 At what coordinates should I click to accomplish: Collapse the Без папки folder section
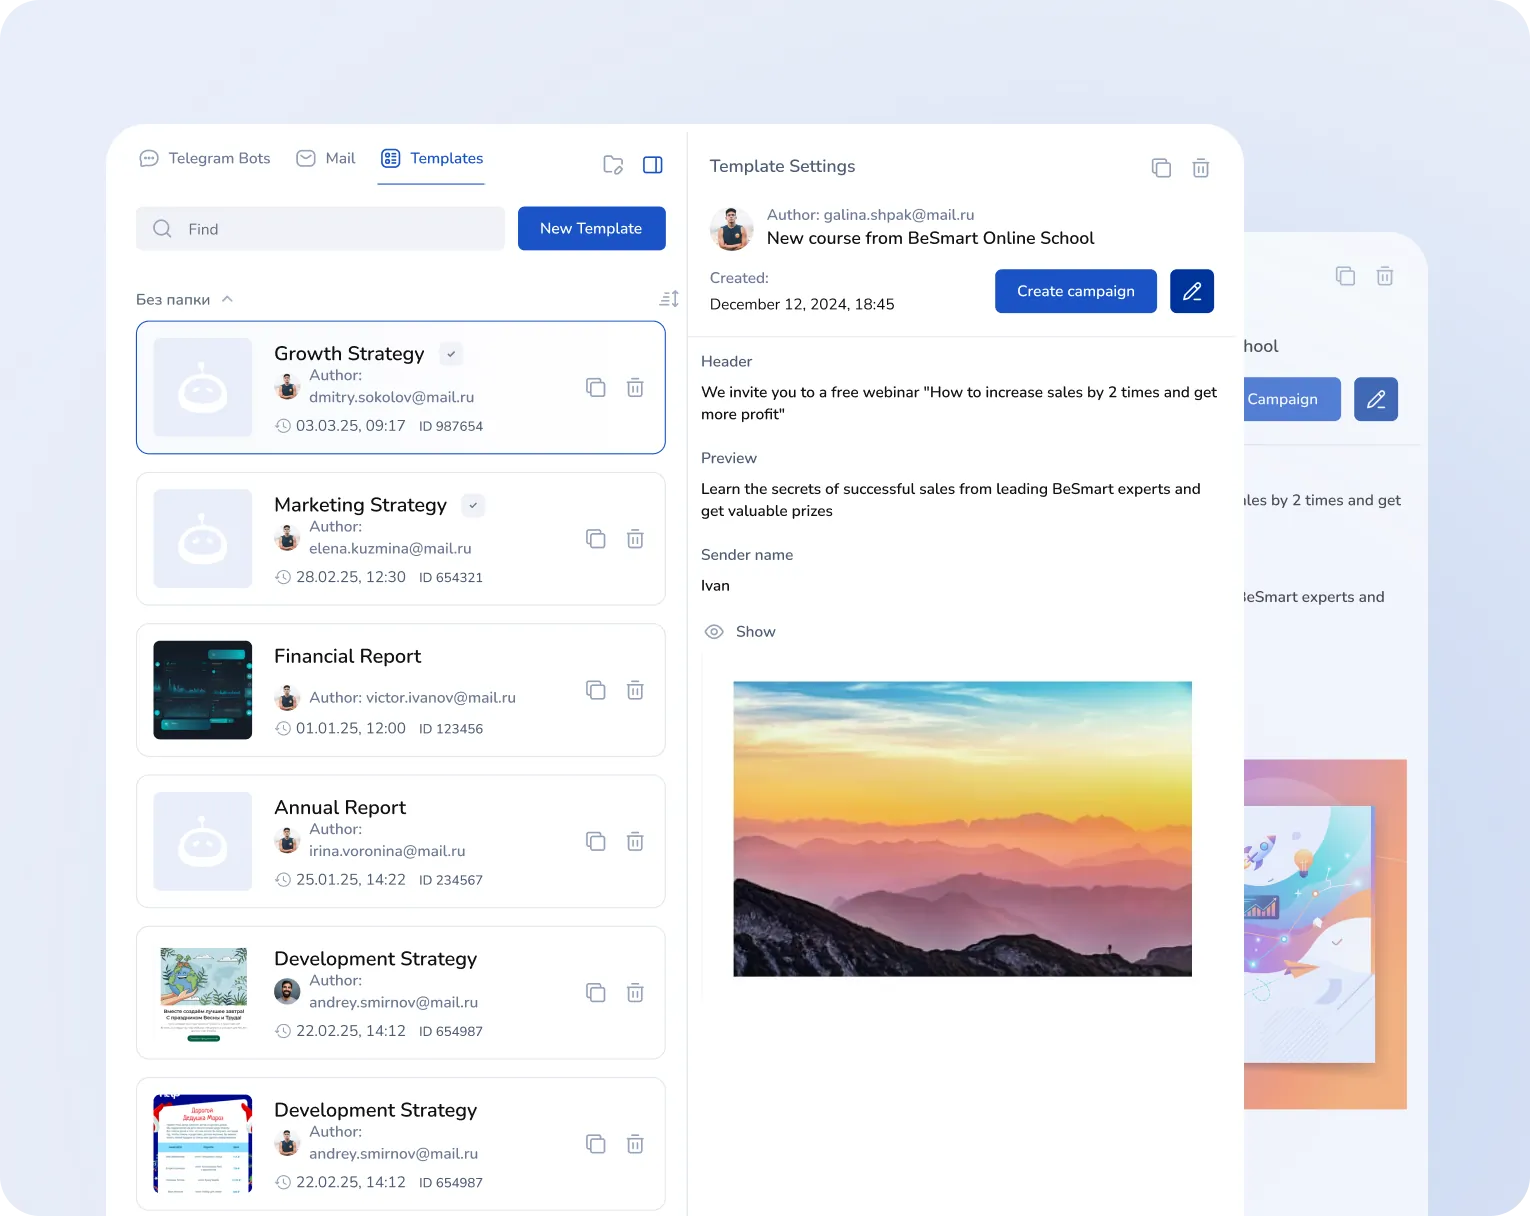pos(227,298)
